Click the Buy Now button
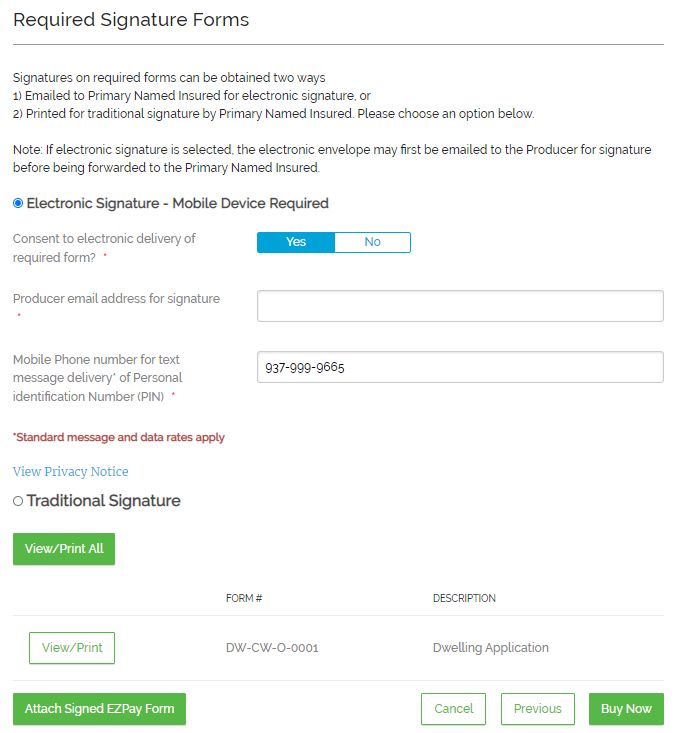 pos(626,709)
